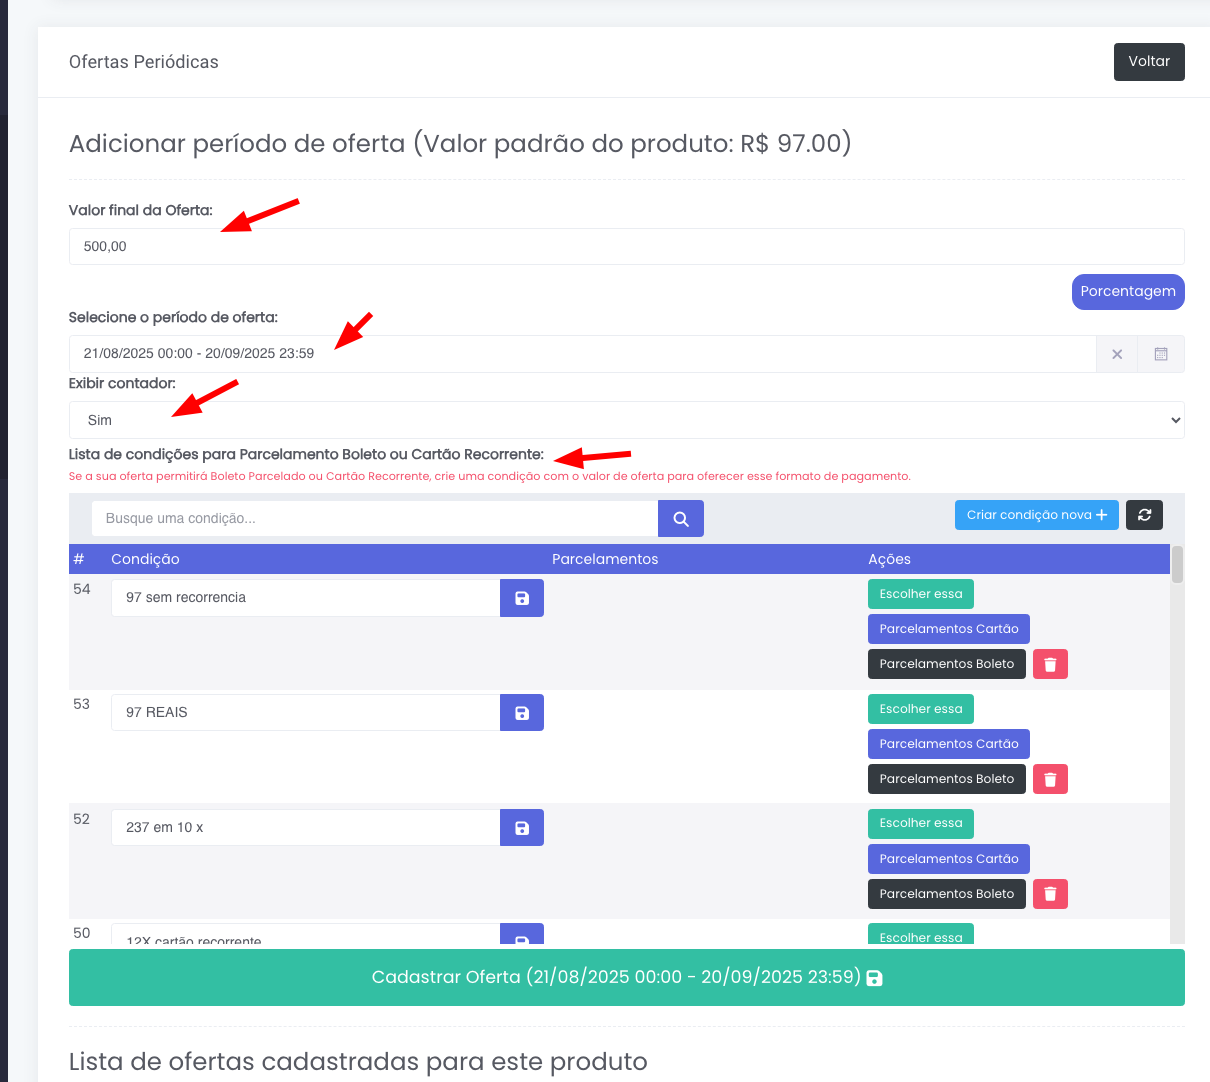Click the 'Valor final da Oferta' field
The width and height of the screenshot is (1210, 1082).
click(x=626, y=247)
